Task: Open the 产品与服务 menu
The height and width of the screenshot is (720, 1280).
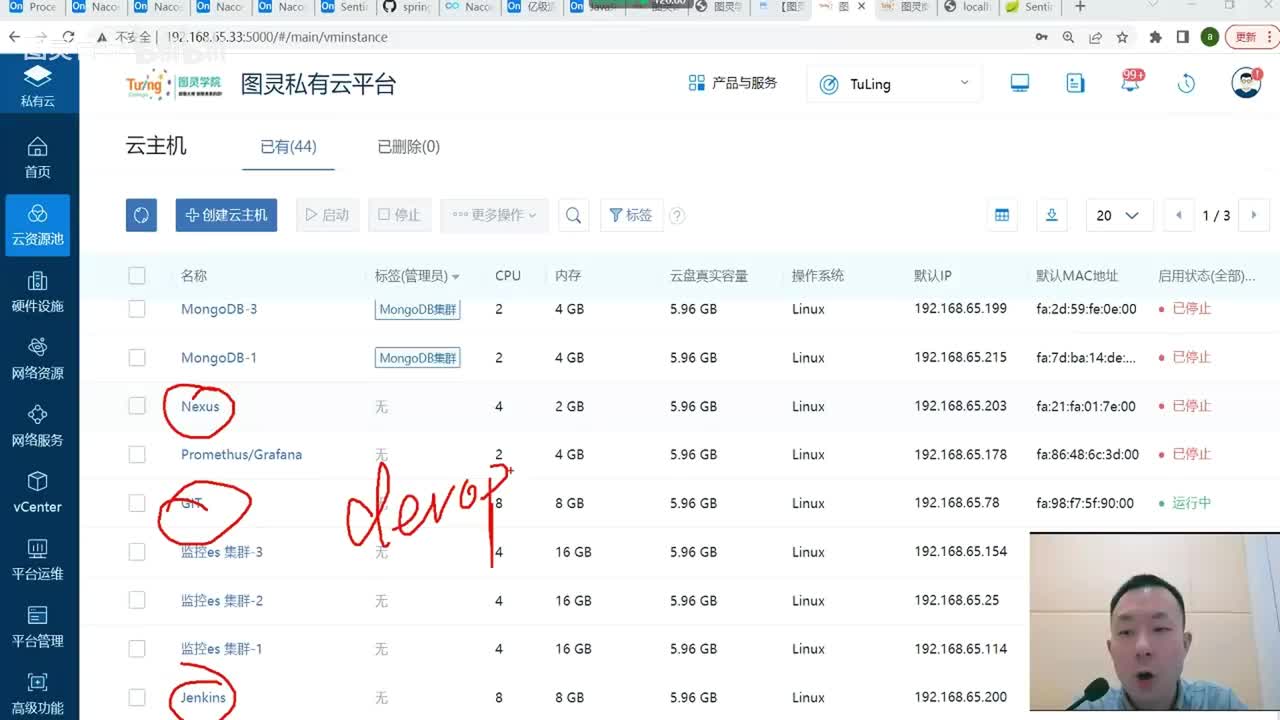Action: [733, 83]
